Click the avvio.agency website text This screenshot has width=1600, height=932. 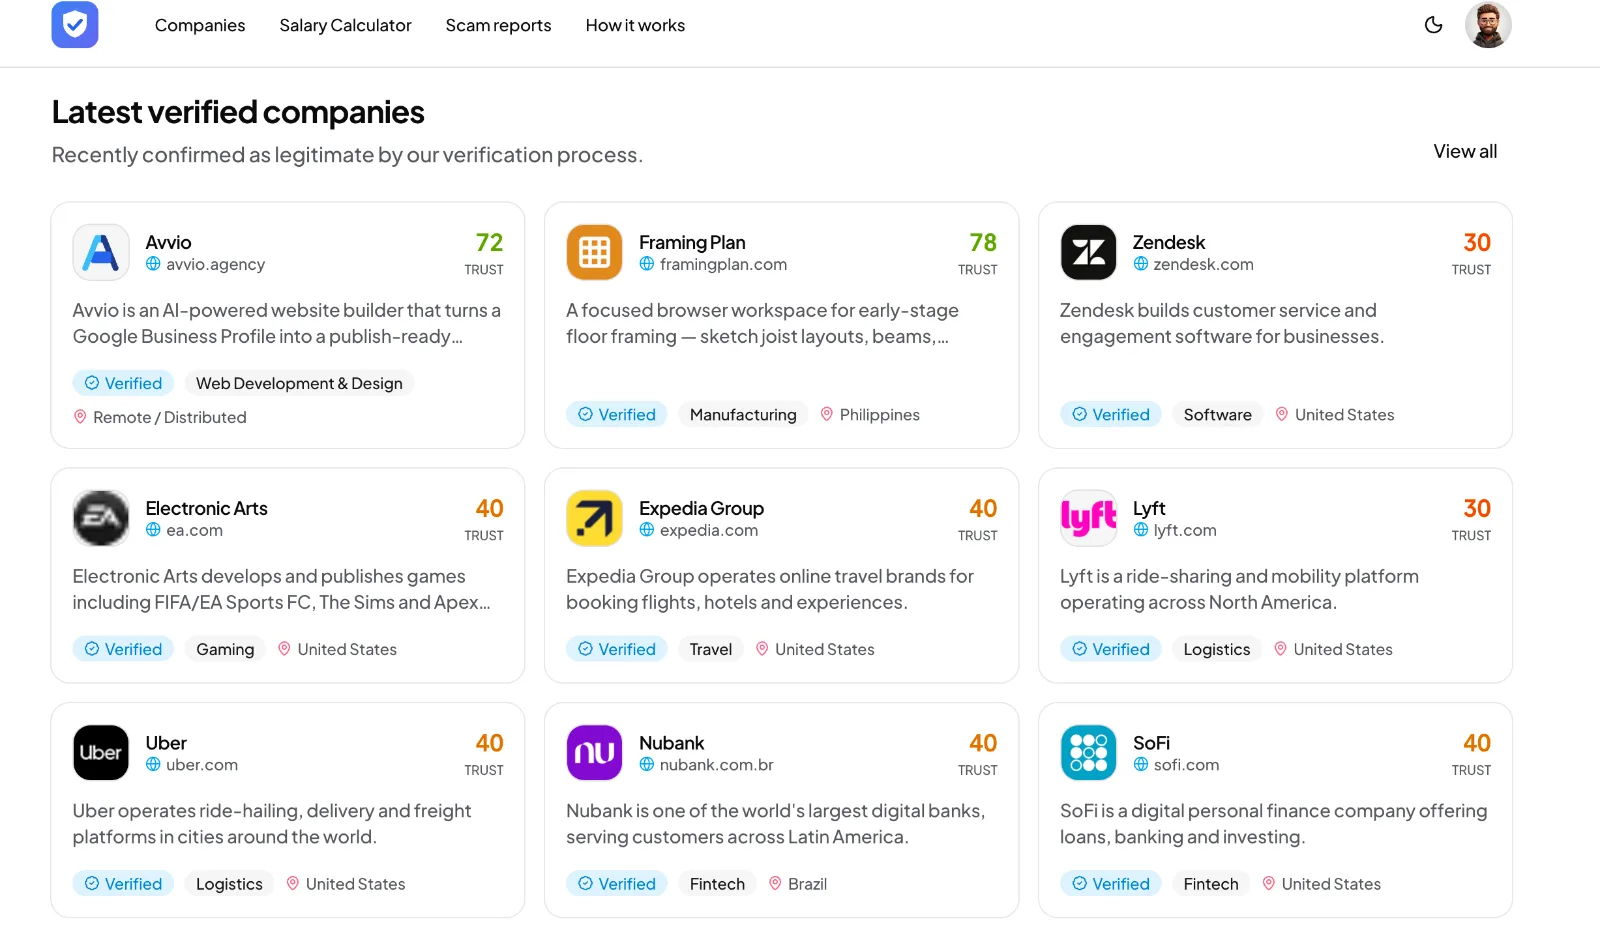216,264
